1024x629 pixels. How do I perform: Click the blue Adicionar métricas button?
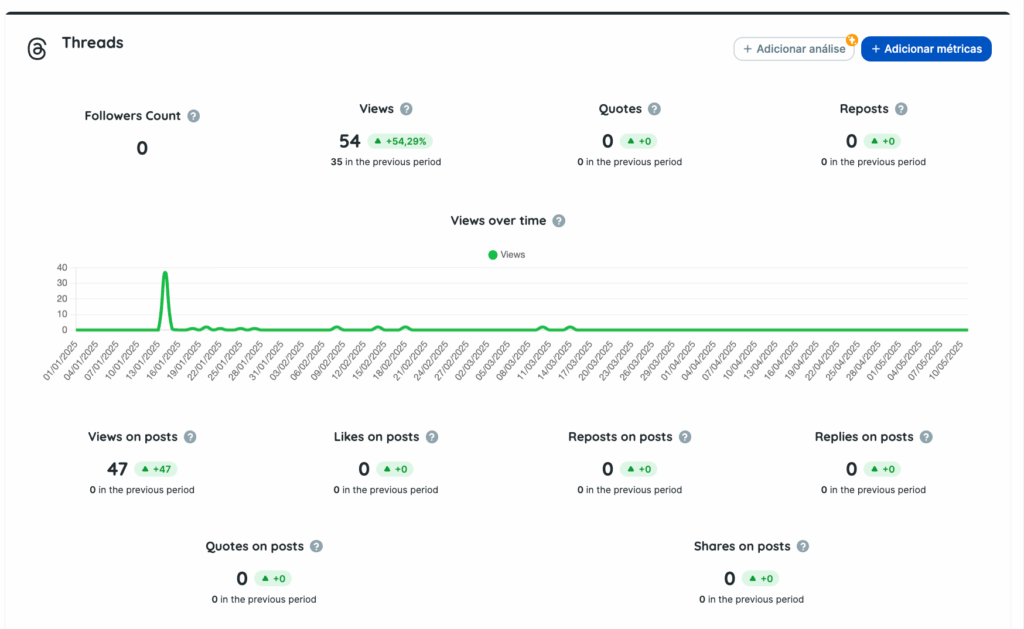click(x=926, y=49)
